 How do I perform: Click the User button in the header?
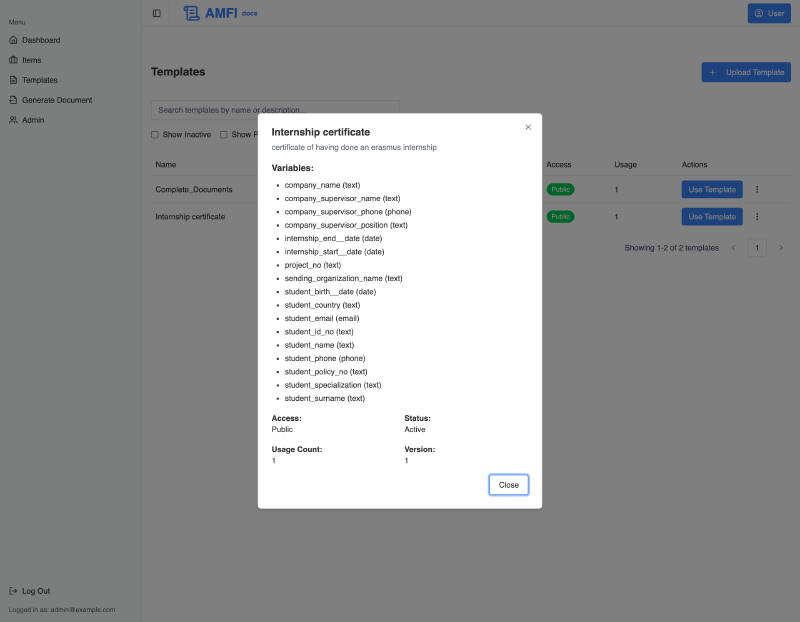(x=769, y=13)
